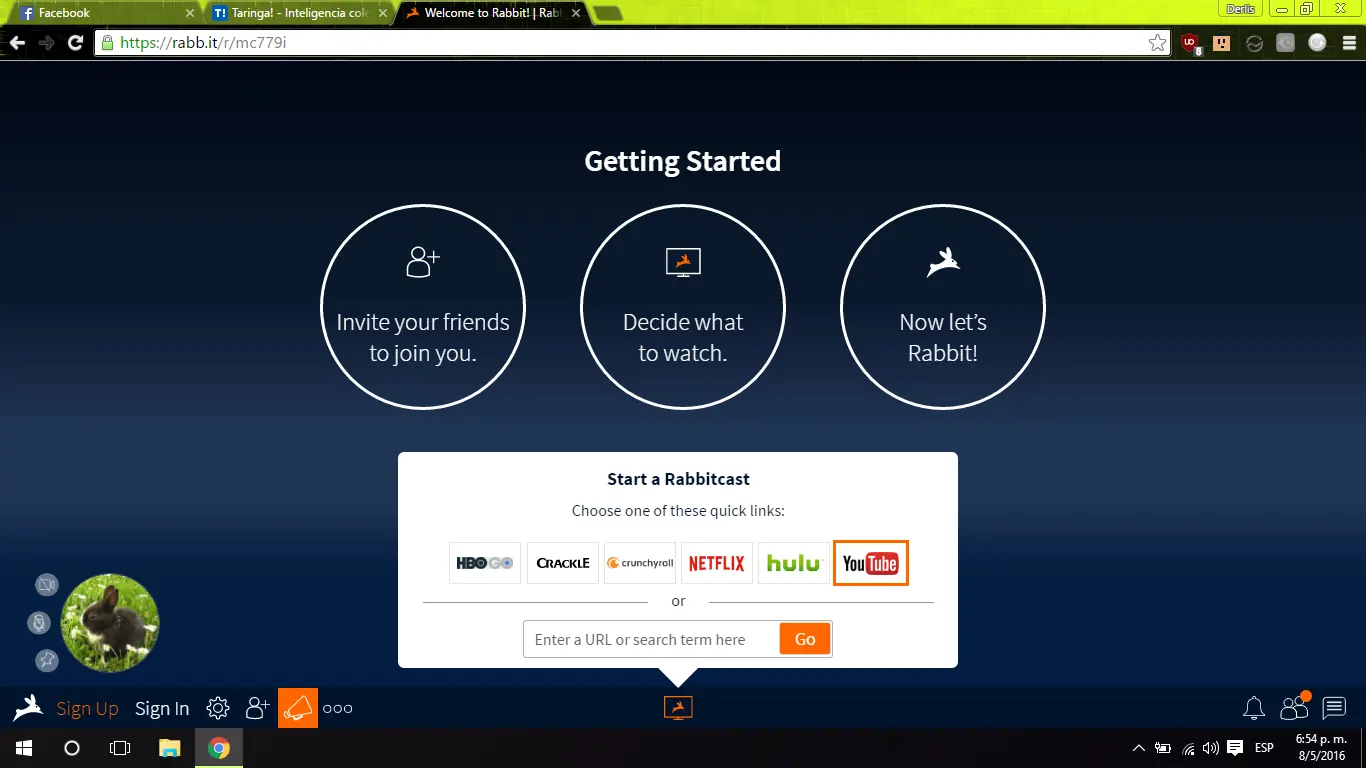The height and width of the screenshot is (768, 1366).
Task: Open the Wi-Fi network icon in the tray
Action: tap(1188, 748)
